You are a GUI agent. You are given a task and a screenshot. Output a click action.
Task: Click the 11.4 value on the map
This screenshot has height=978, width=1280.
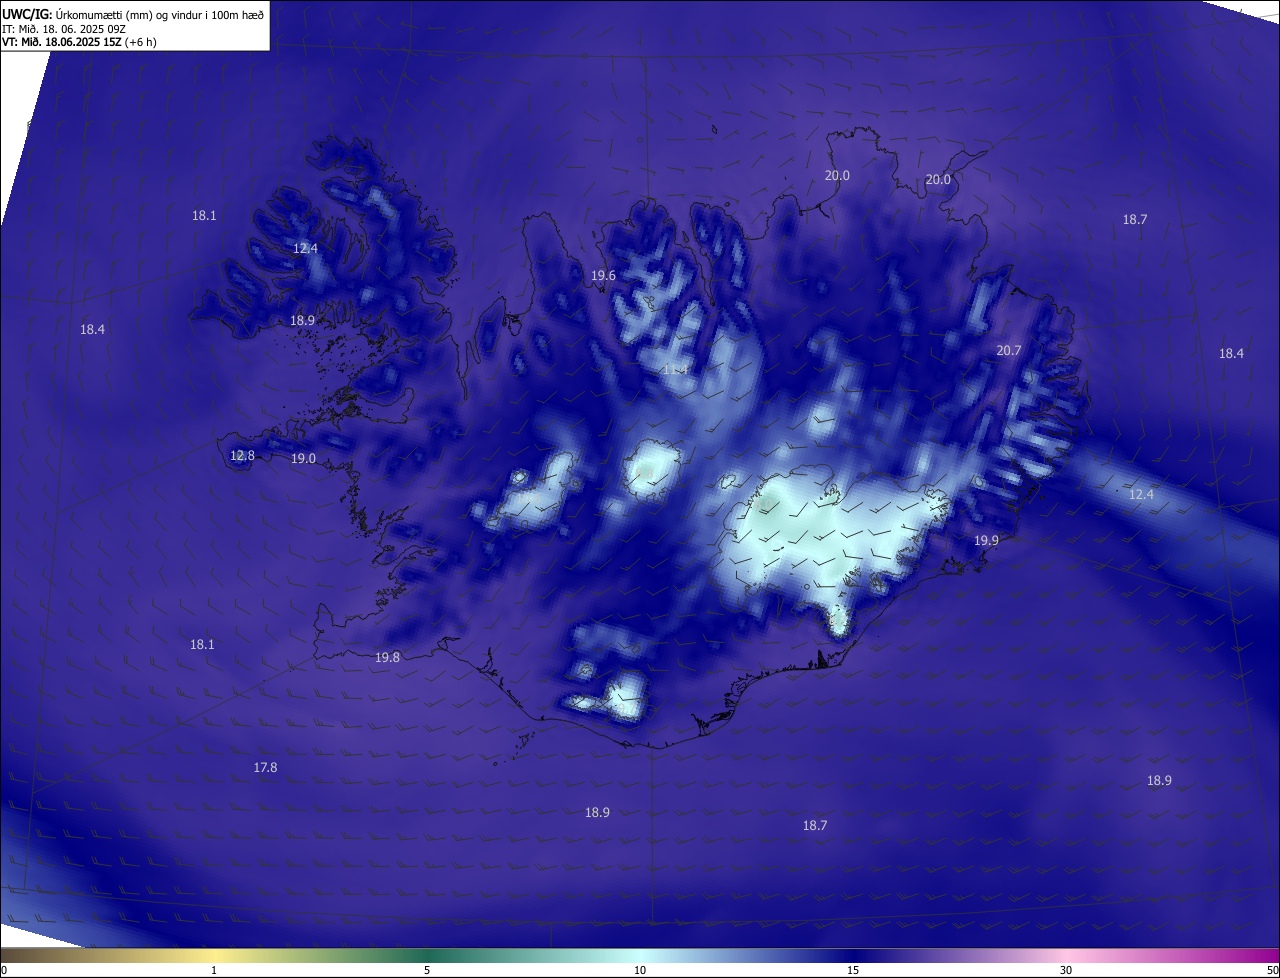[676, 370]
